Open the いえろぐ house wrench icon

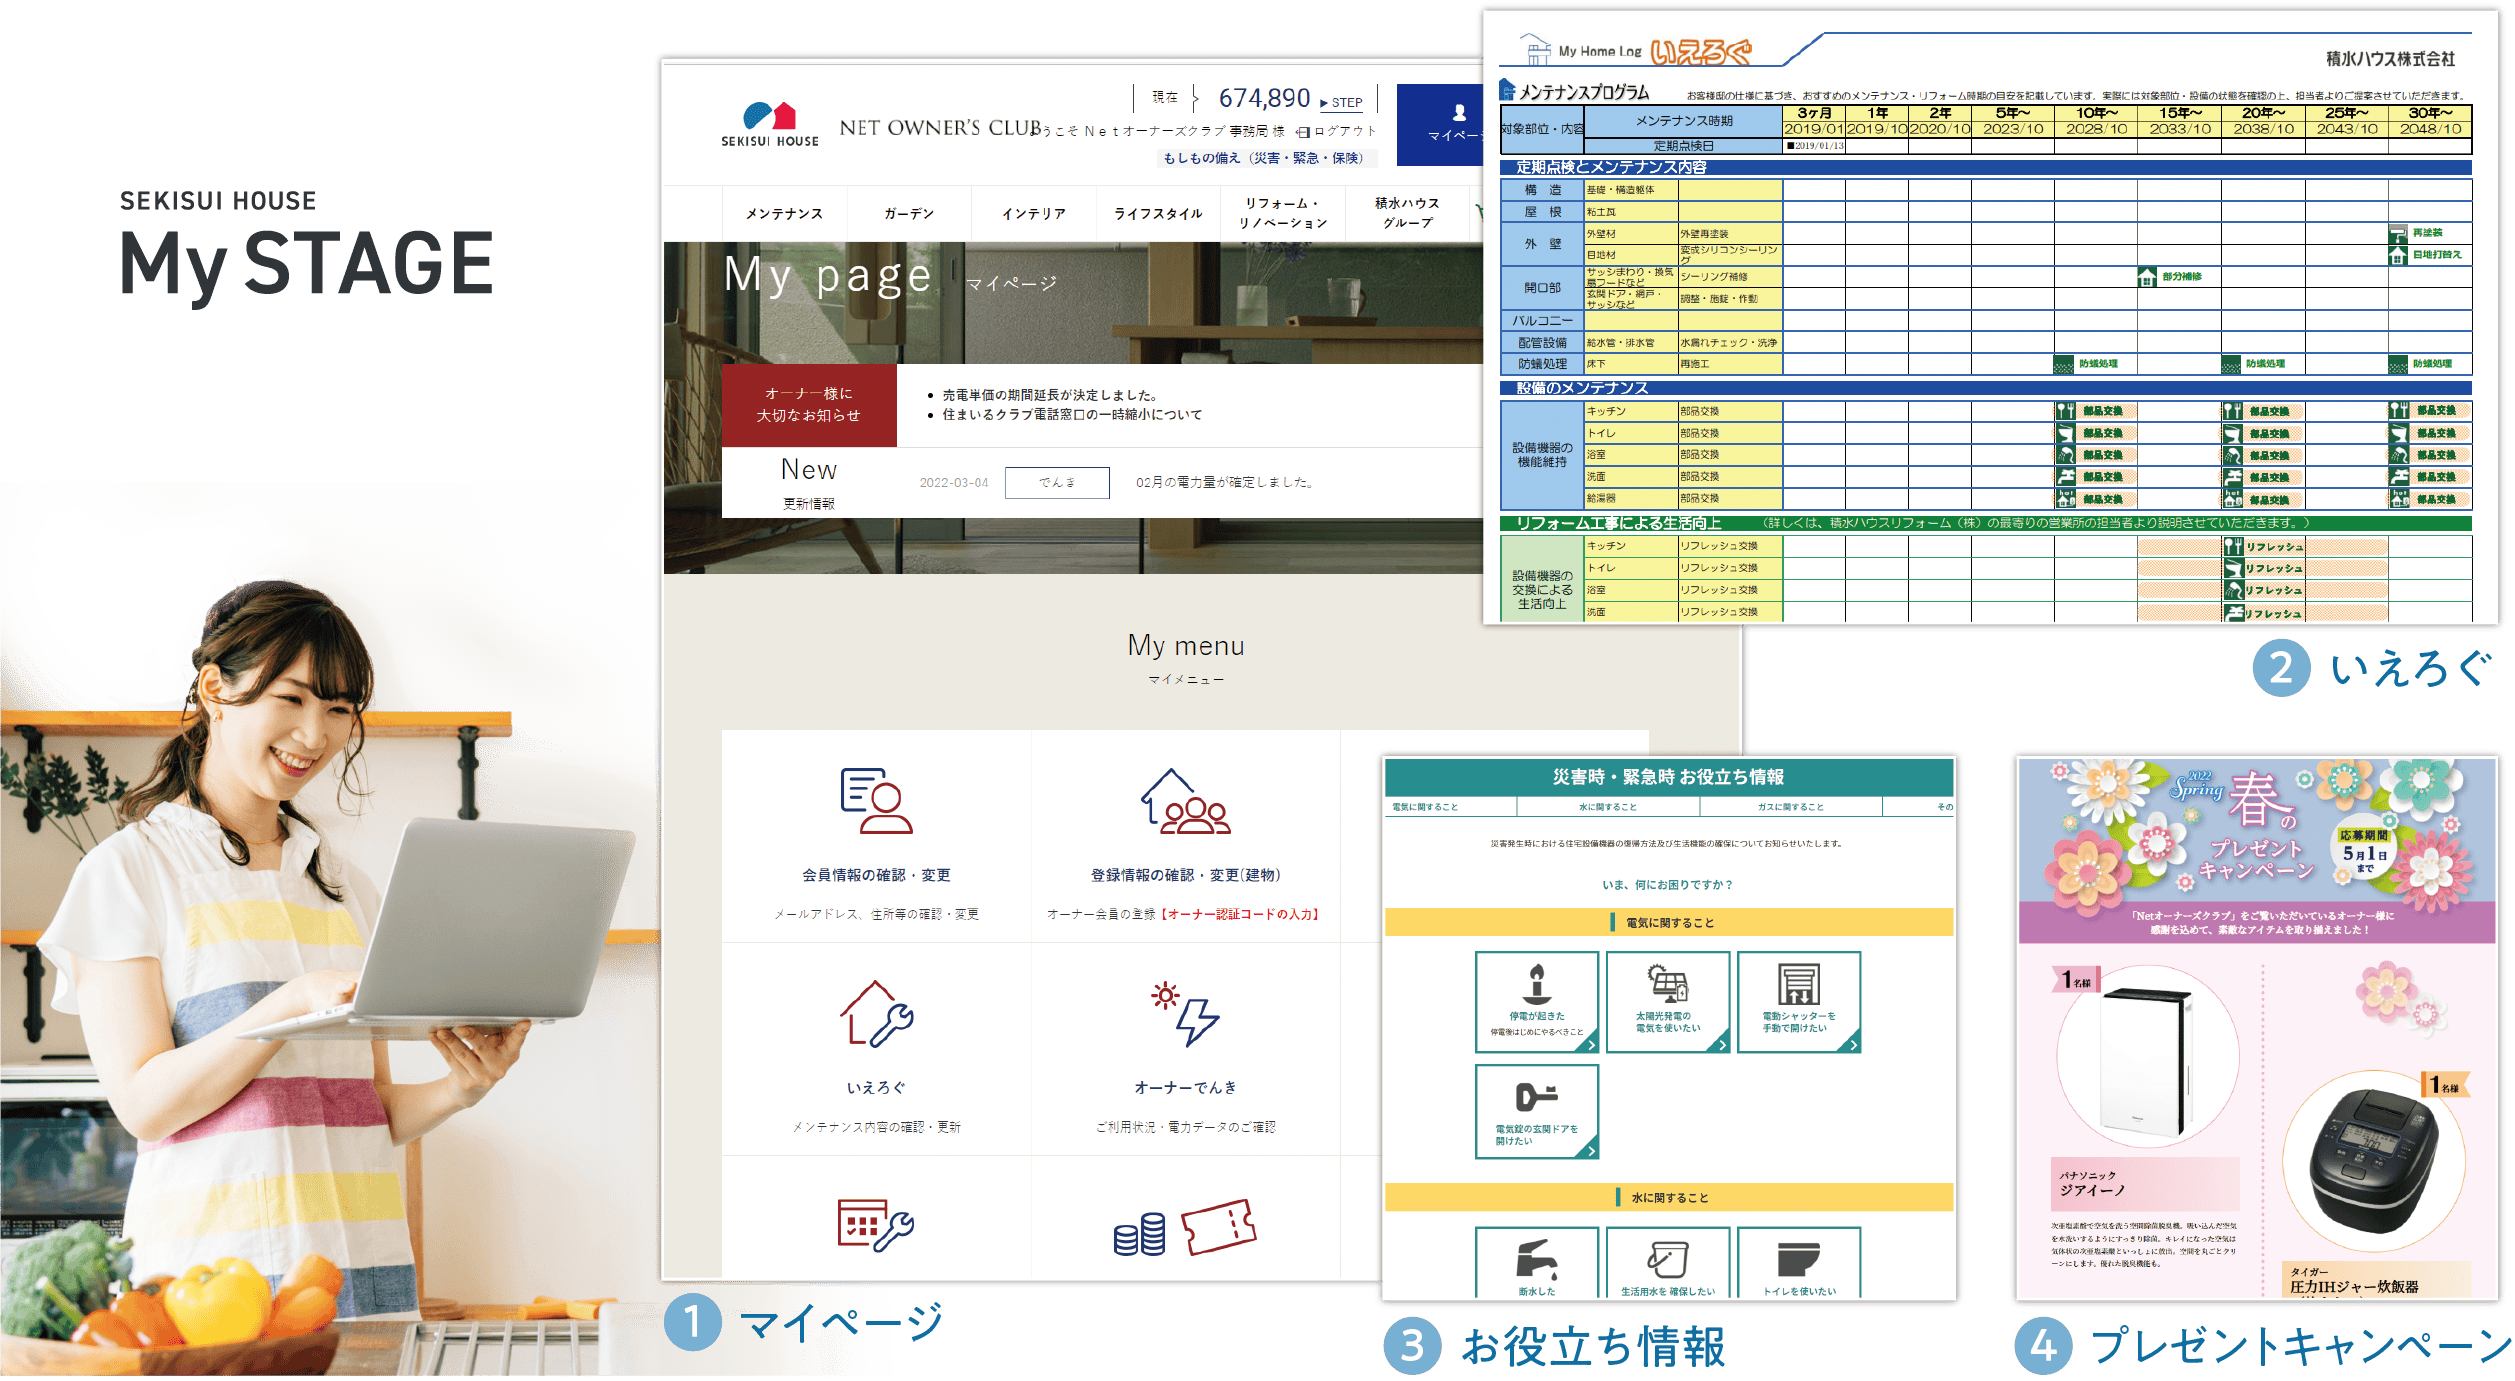pyautogui.click(x=876, y=1013)
